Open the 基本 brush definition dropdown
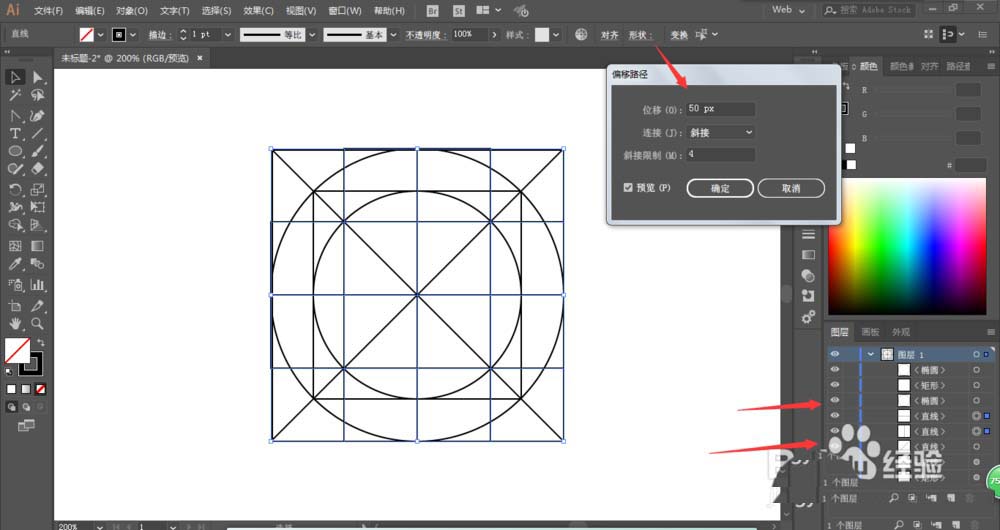This screenshot has height=530, width=1000. (x=393, y=34)
